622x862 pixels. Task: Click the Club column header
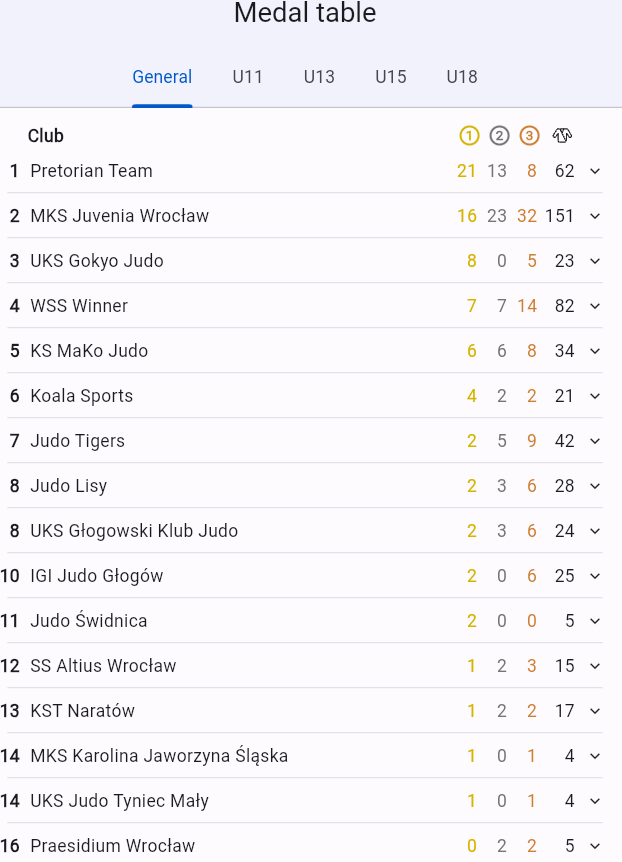(x=46, y=136)
